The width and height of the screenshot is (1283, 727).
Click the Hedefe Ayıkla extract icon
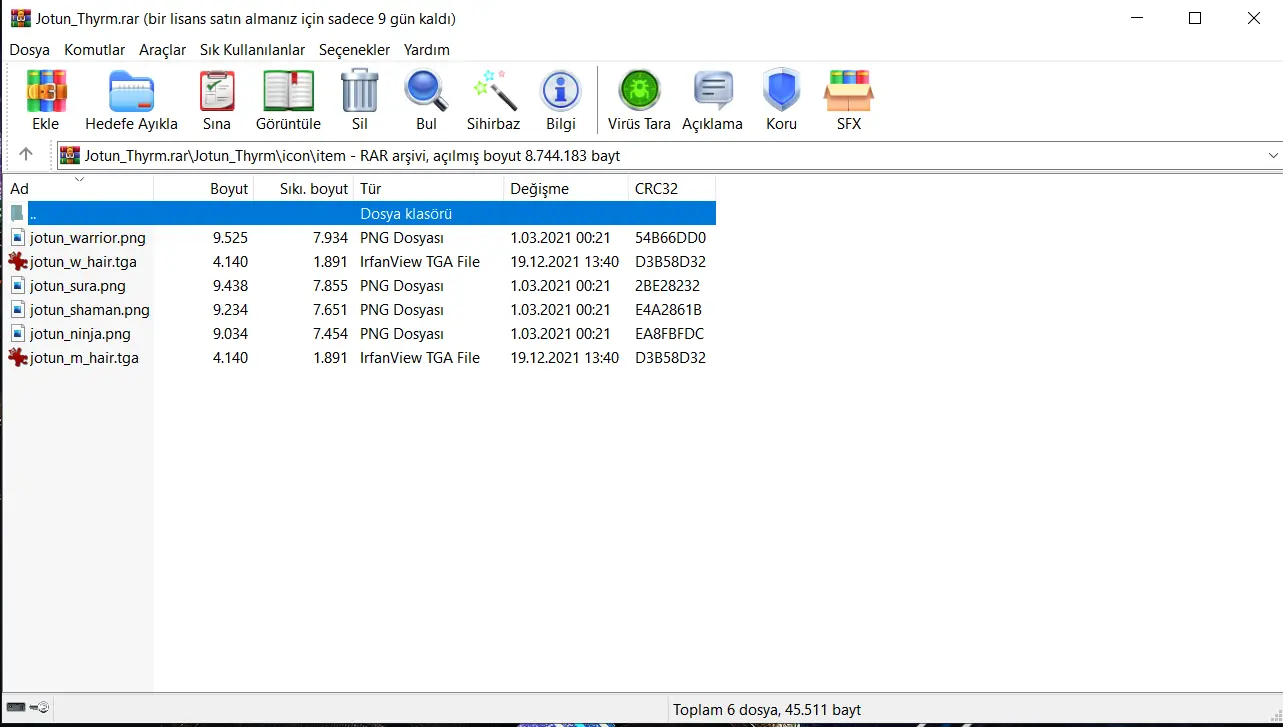coord(131,92)
